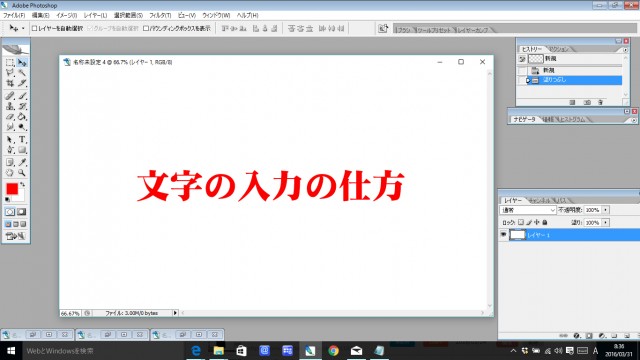Screen dimensions: 640x360
Task: Enable auto-select layer checkbox
Action: point(34,28)
